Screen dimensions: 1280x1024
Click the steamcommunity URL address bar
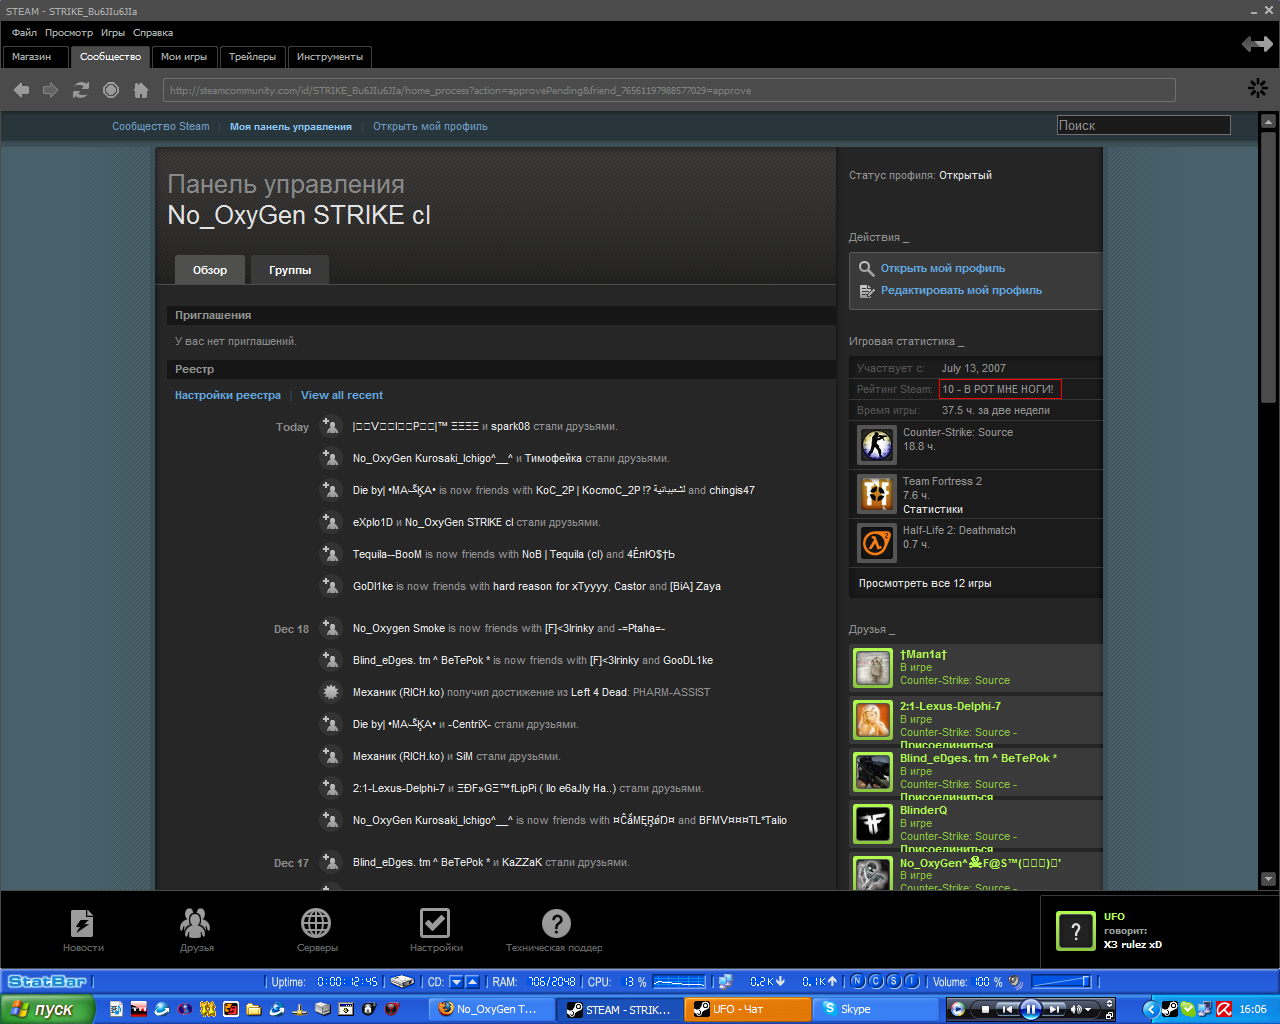coord(669,91)
